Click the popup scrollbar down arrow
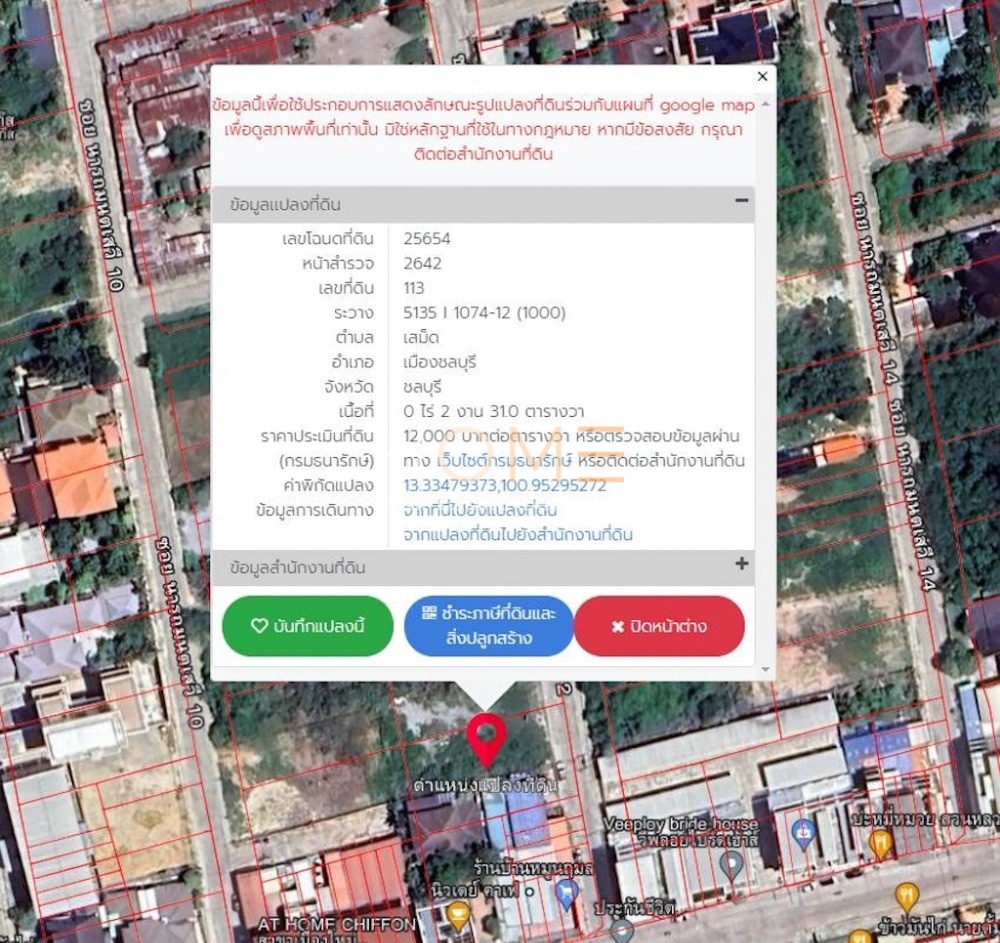 click(x=767, y=669)
